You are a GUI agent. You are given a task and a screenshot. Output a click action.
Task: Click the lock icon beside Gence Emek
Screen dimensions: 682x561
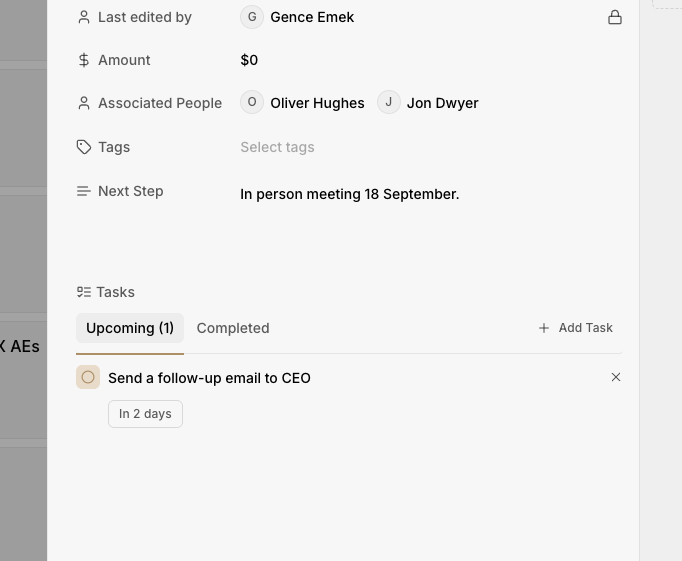pyautogui.click(x=615, y=17)
